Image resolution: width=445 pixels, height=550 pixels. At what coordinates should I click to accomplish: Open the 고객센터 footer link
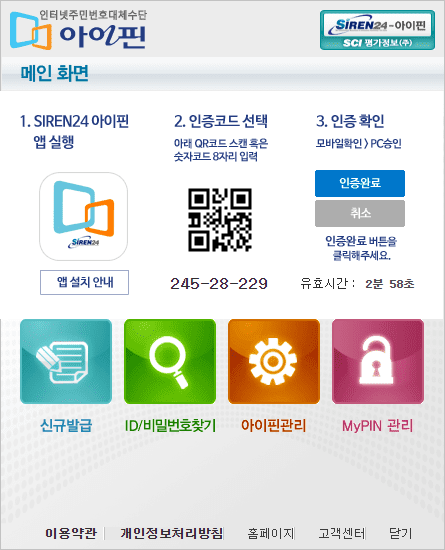(342, 534)
